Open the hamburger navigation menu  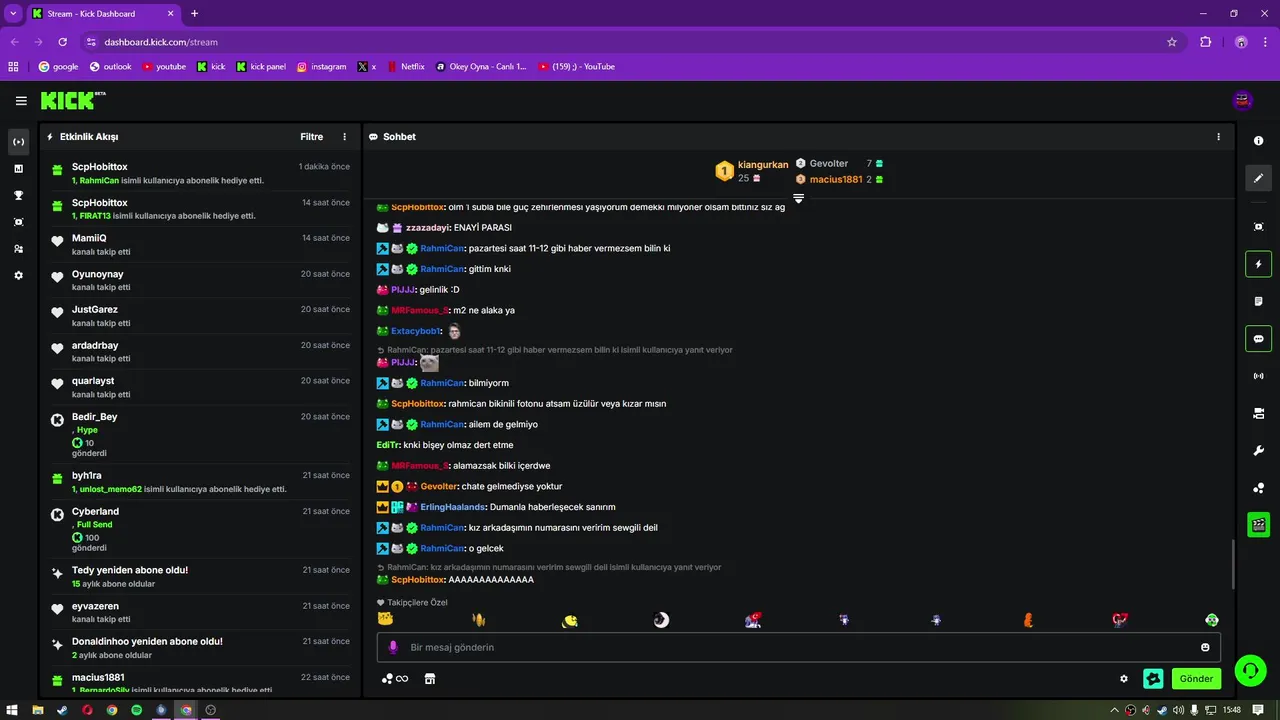click(21, 101)
